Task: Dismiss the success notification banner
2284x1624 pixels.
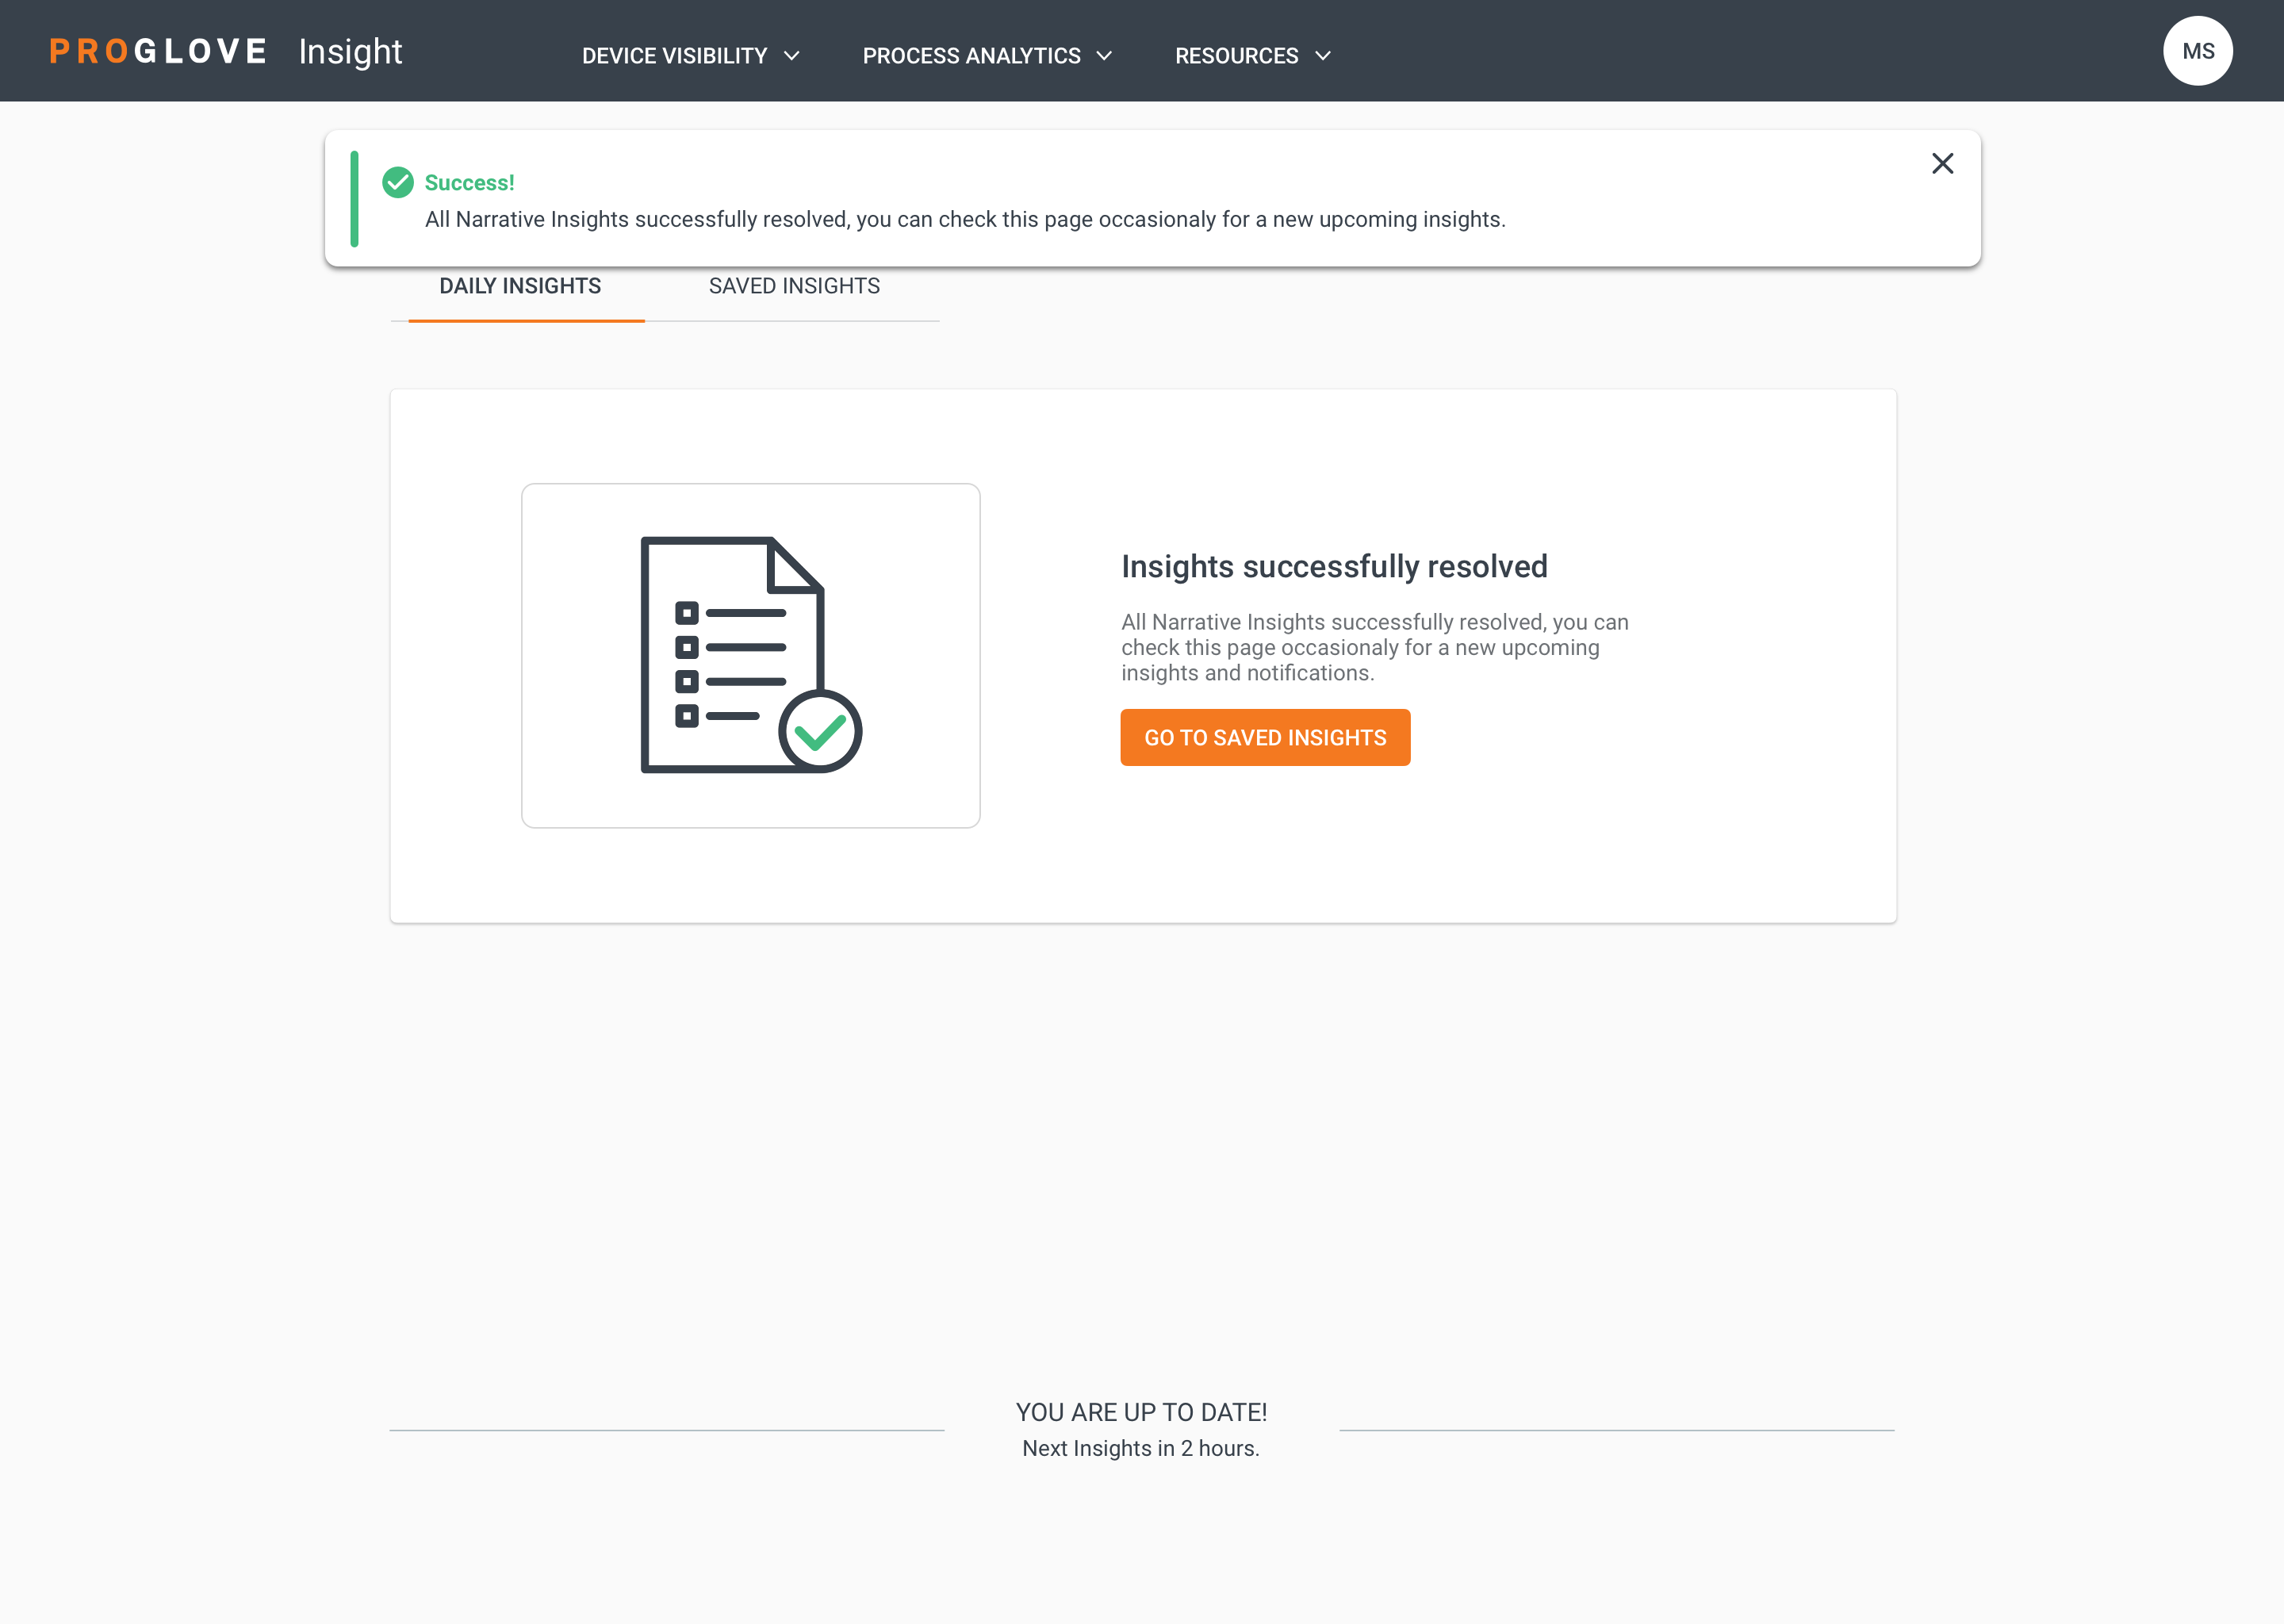Action: coord(1943,162)
